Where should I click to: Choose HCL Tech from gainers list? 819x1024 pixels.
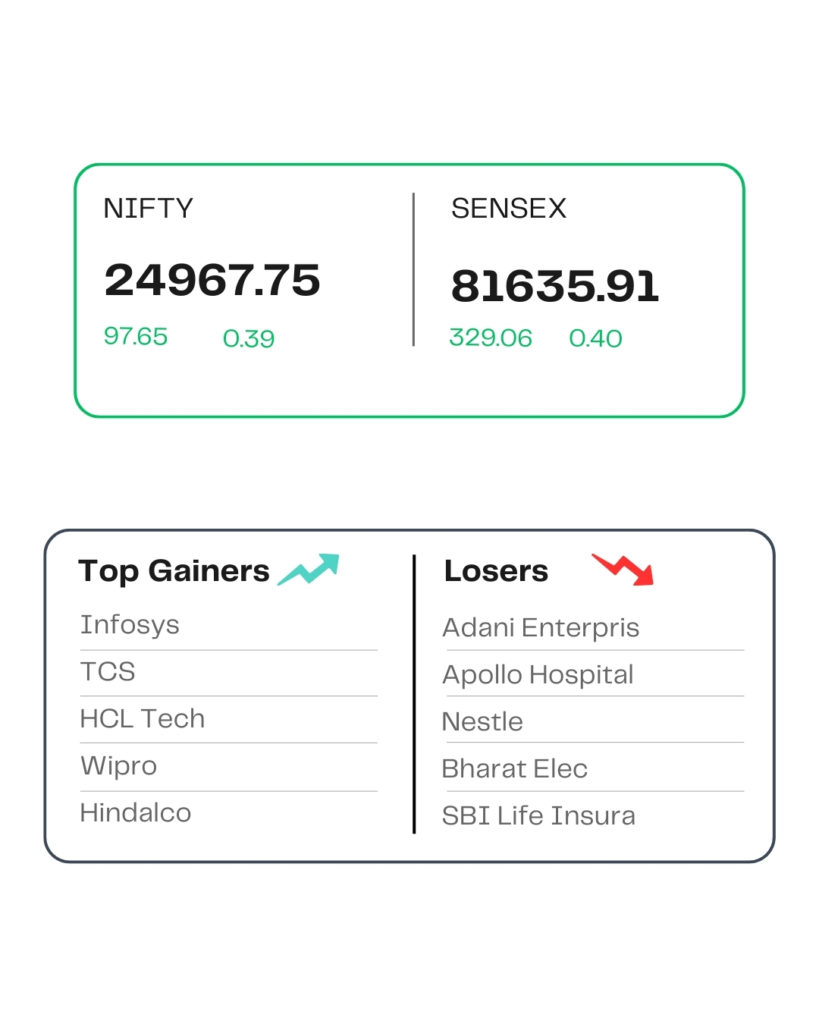click(x=142, y=718)
